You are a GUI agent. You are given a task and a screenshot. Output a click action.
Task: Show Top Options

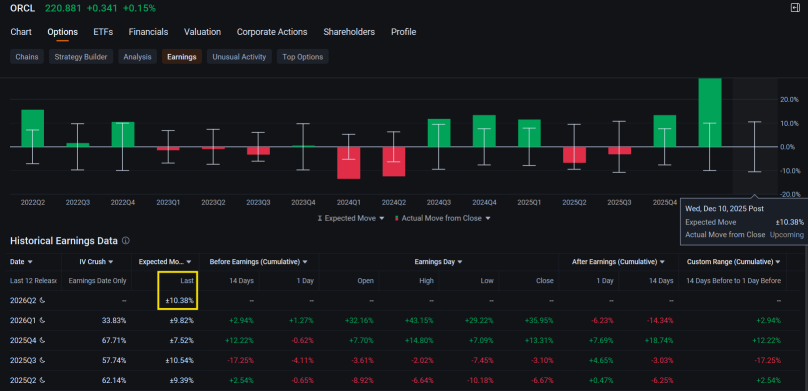pyautogui.click(x=302, y=57)
